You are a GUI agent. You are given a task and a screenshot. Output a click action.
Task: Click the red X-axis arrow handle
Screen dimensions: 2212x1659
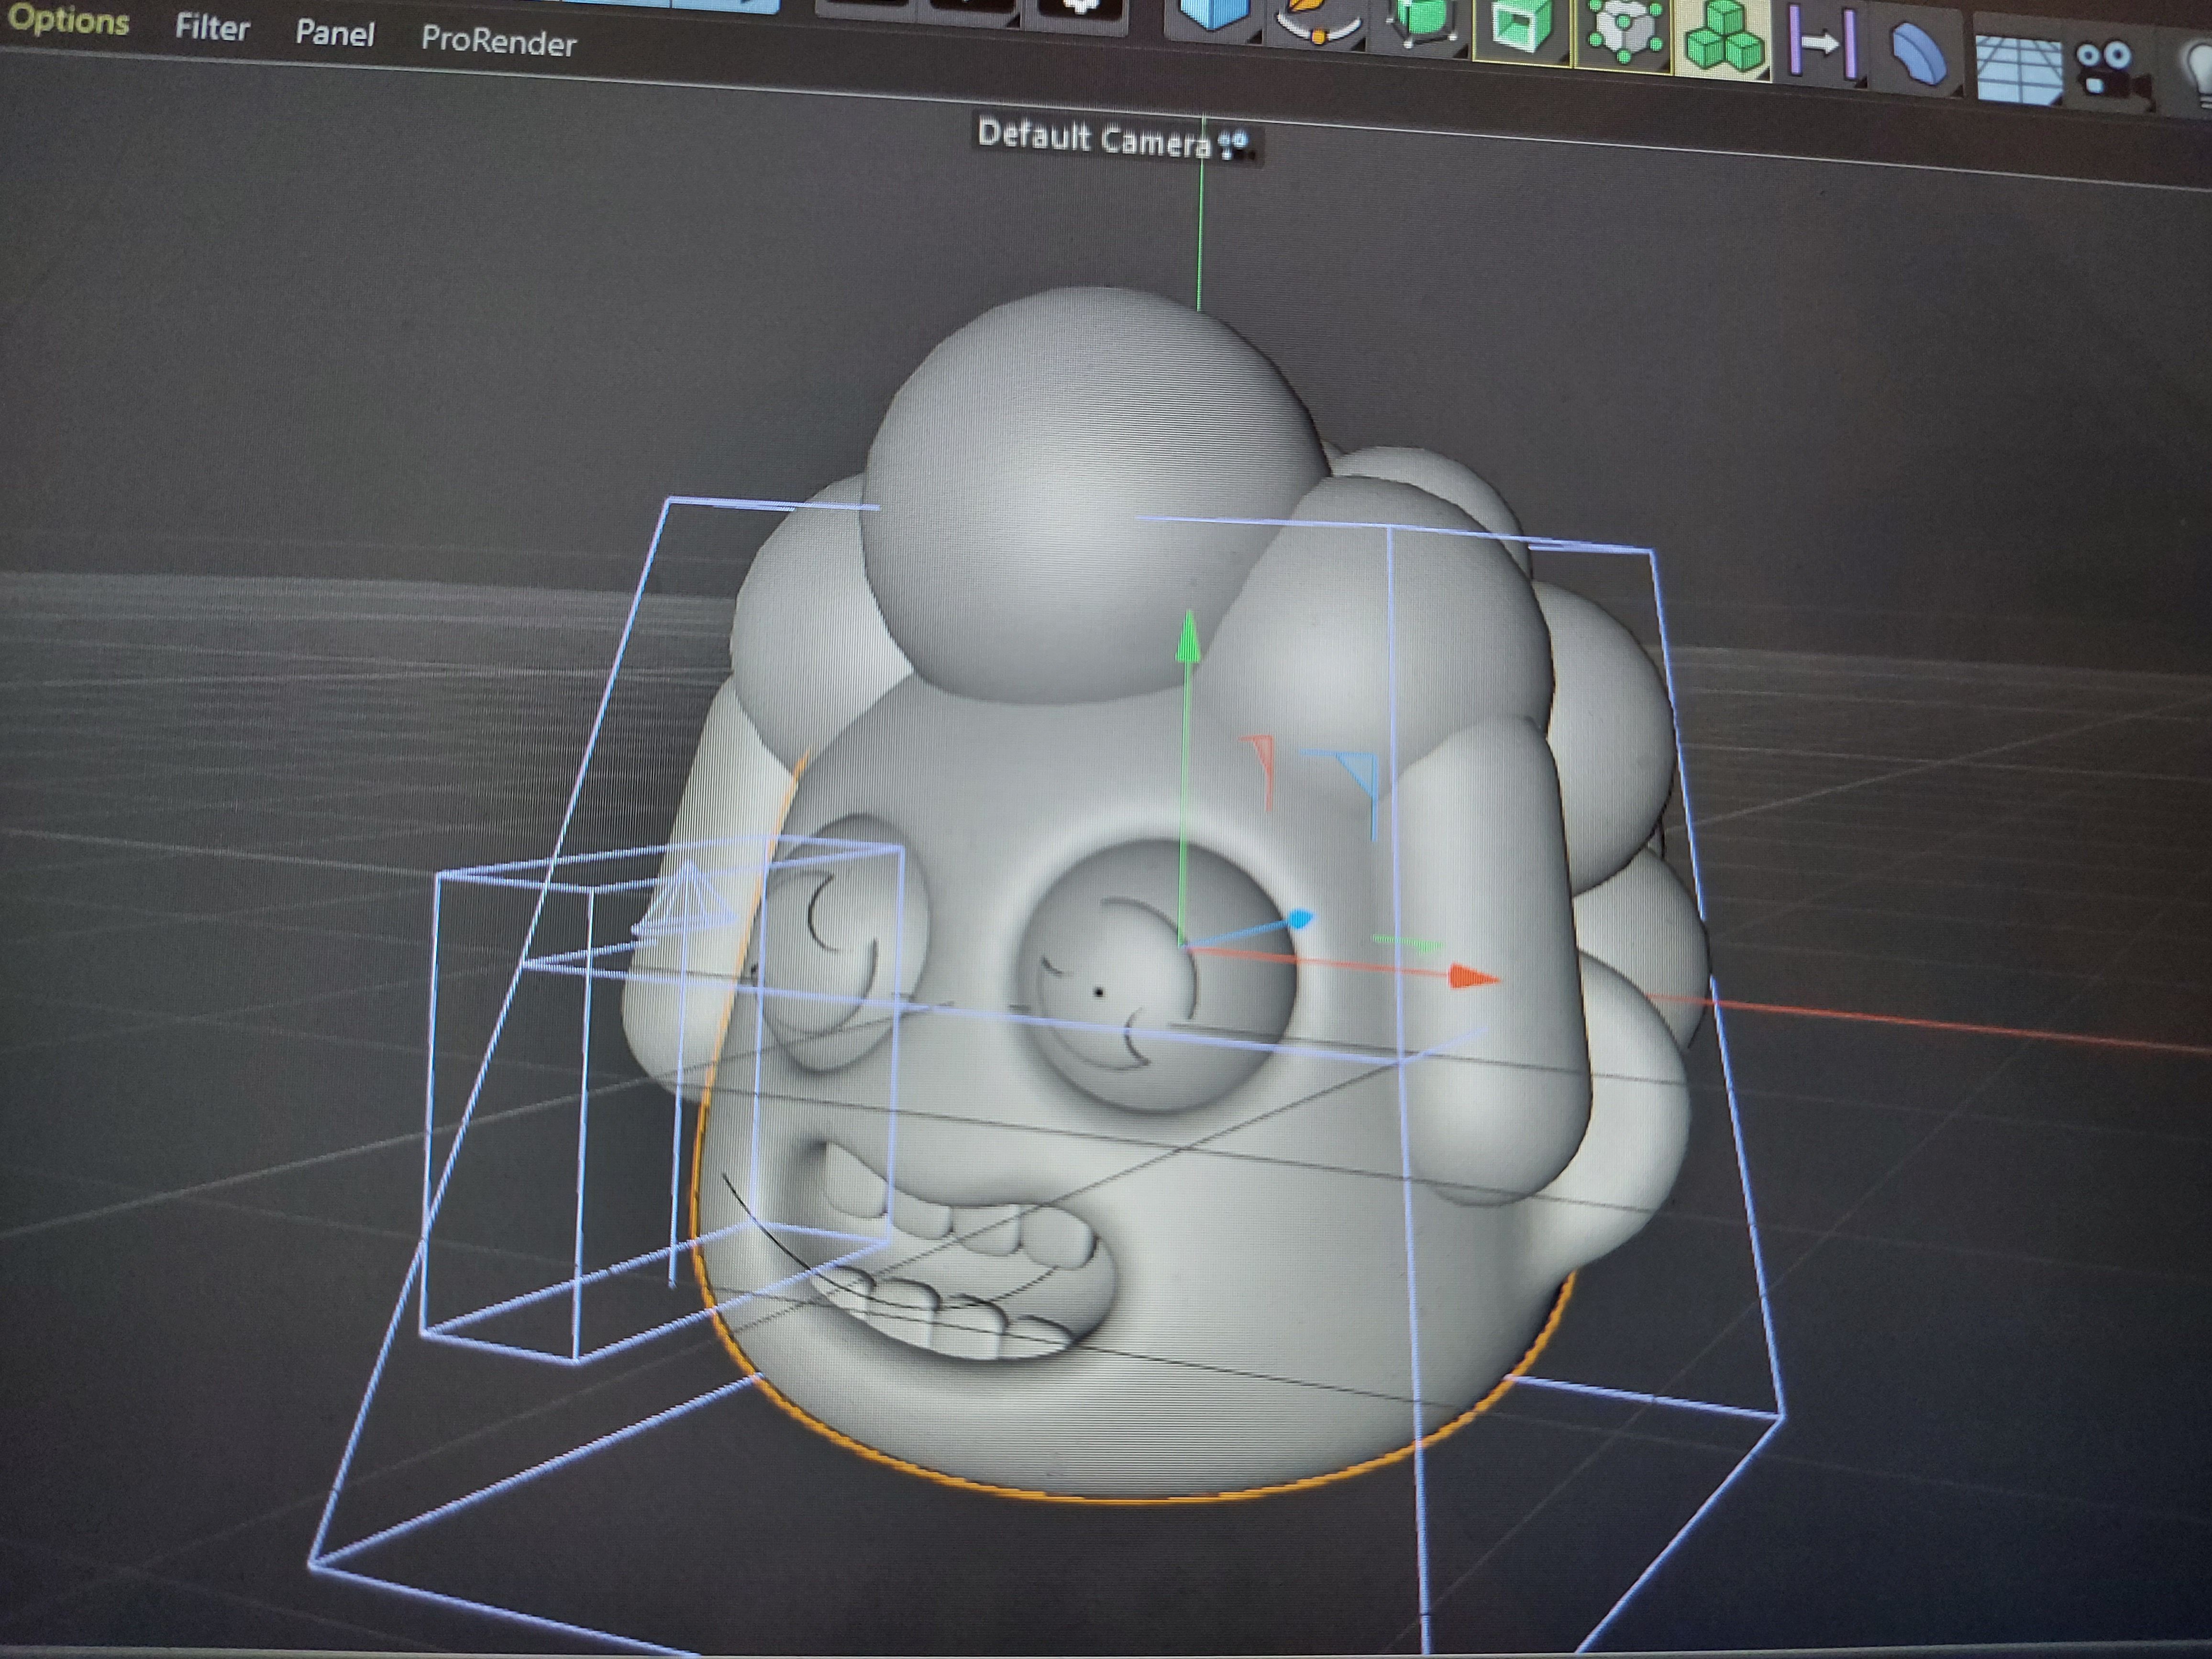[1474, 977]
